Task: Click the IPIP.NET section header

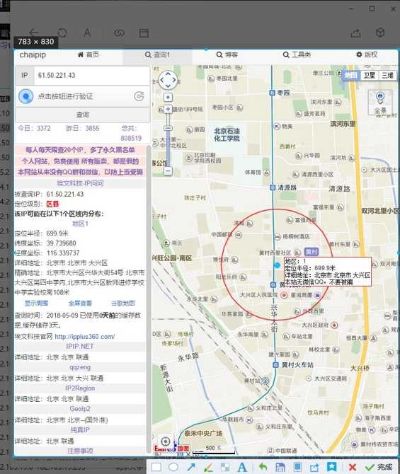Action: [x=80, y=347]
